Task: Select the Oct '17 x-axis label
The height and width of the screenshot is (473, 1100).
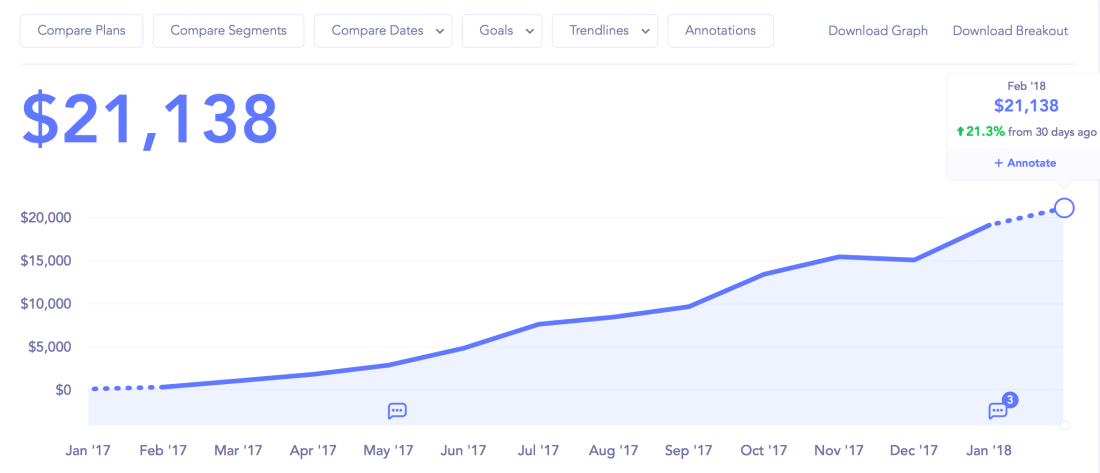Action: point(764,451)
